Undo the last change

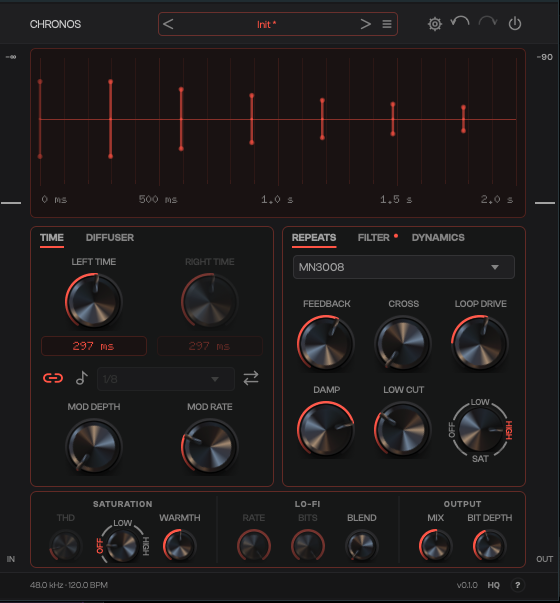coord(460,22)
